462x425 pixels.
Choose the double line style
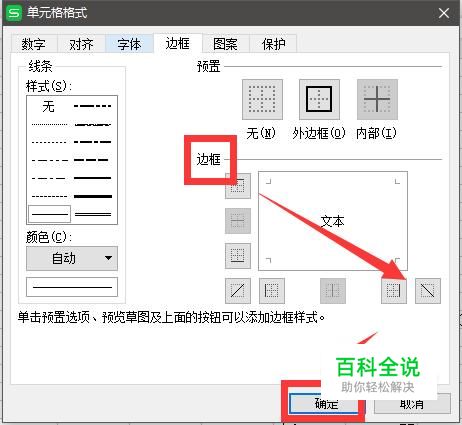tap(93, 214)
